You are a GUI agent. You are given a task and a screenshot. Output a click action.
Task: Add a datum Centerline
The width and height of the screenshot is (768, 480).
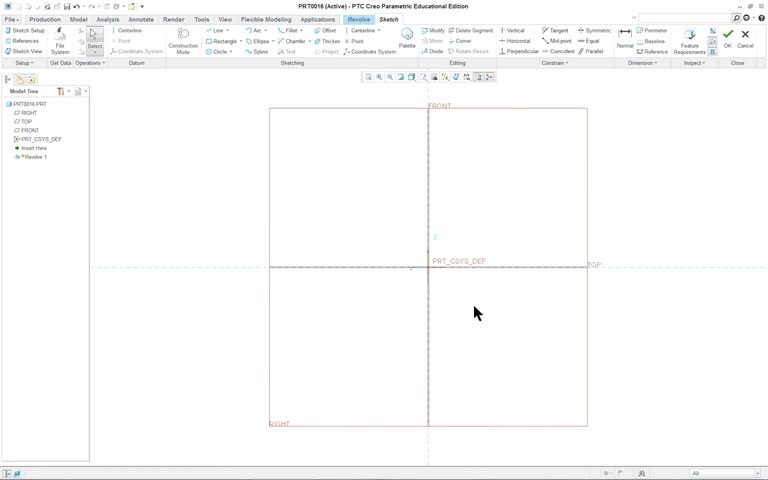(x=126, y=30)
